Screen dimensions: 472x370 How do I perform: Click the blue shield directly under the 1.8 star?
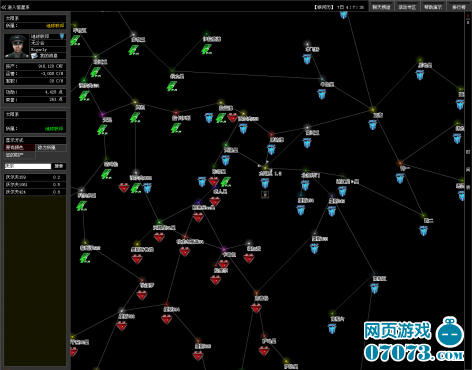click(265, 183)
